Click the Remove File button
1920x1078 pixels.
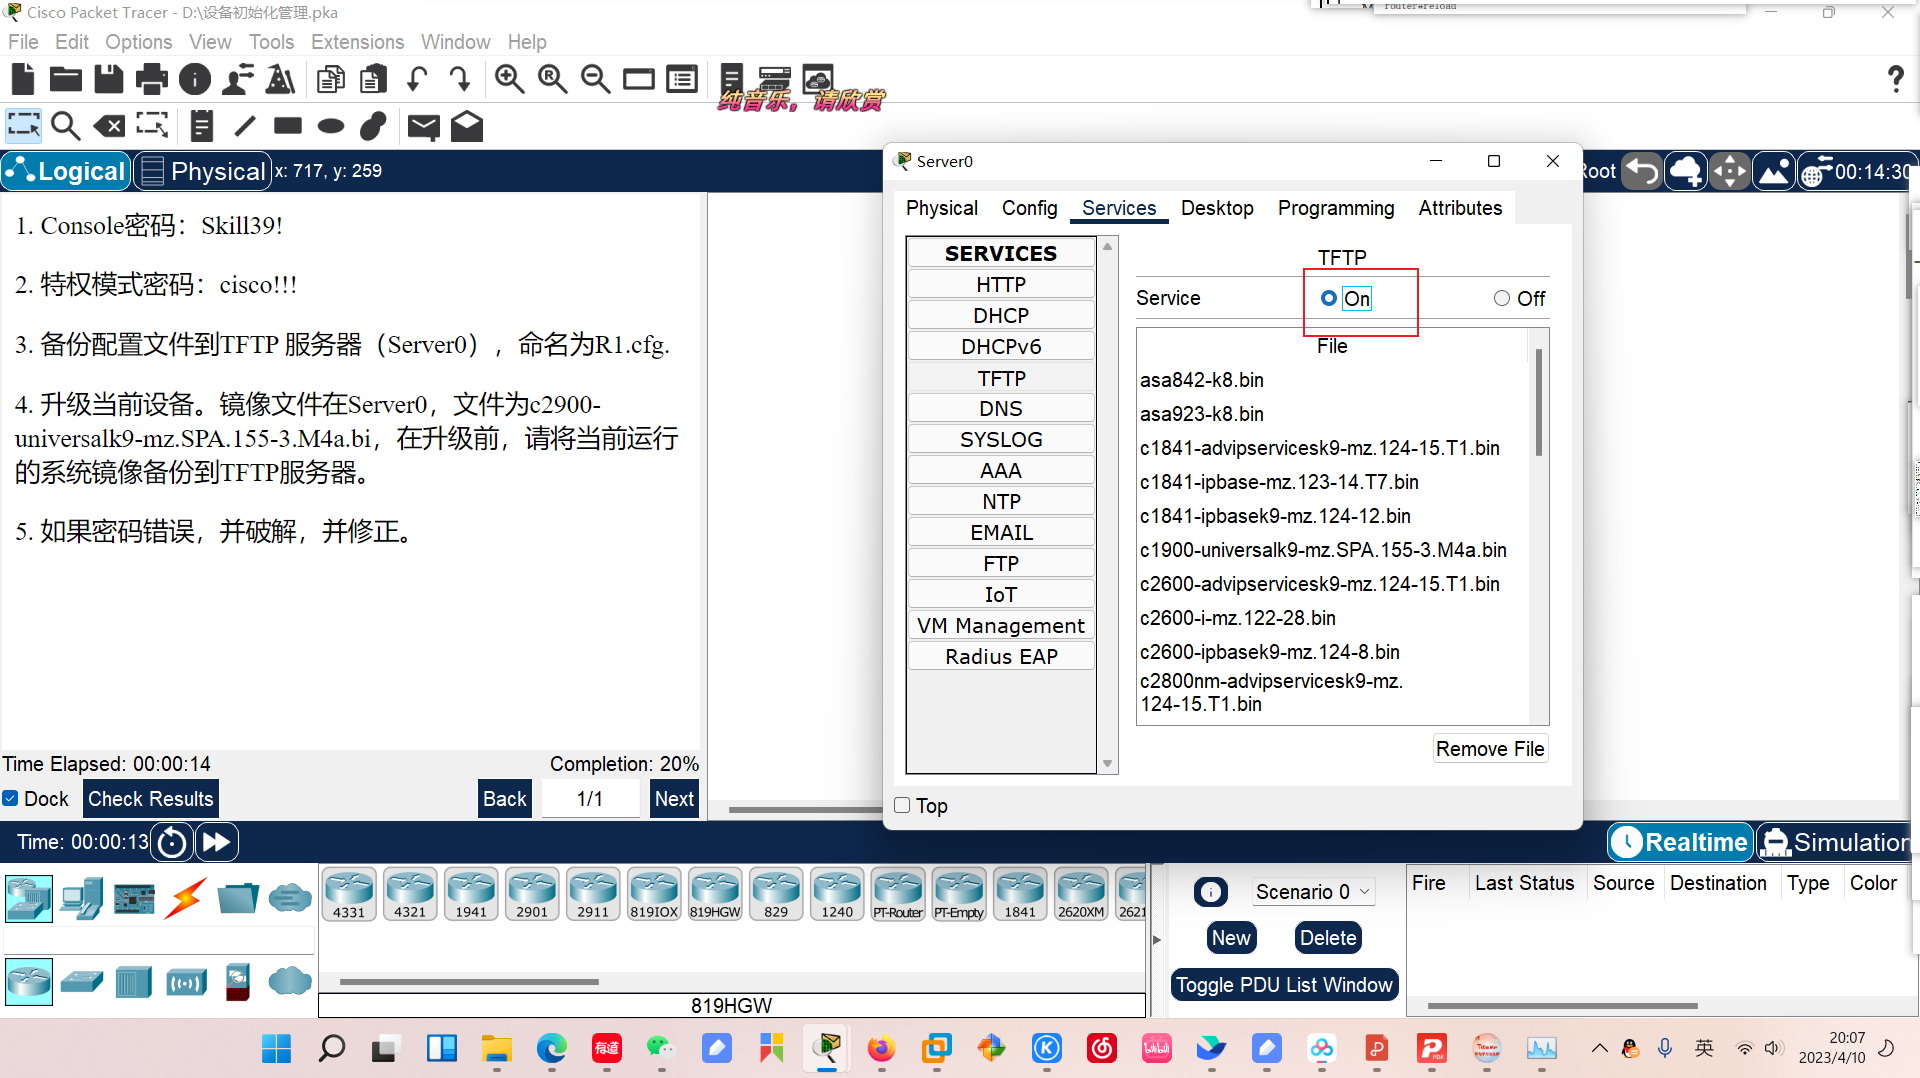tap(1490, 749)
